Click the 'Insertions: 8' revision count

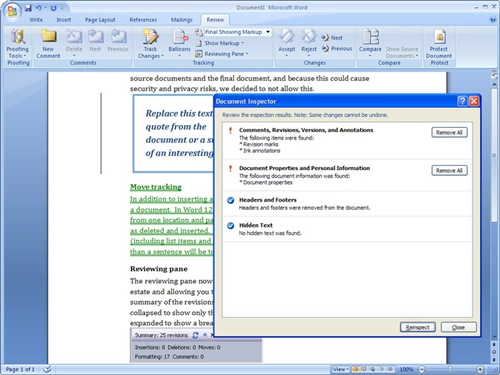[150, 347]
